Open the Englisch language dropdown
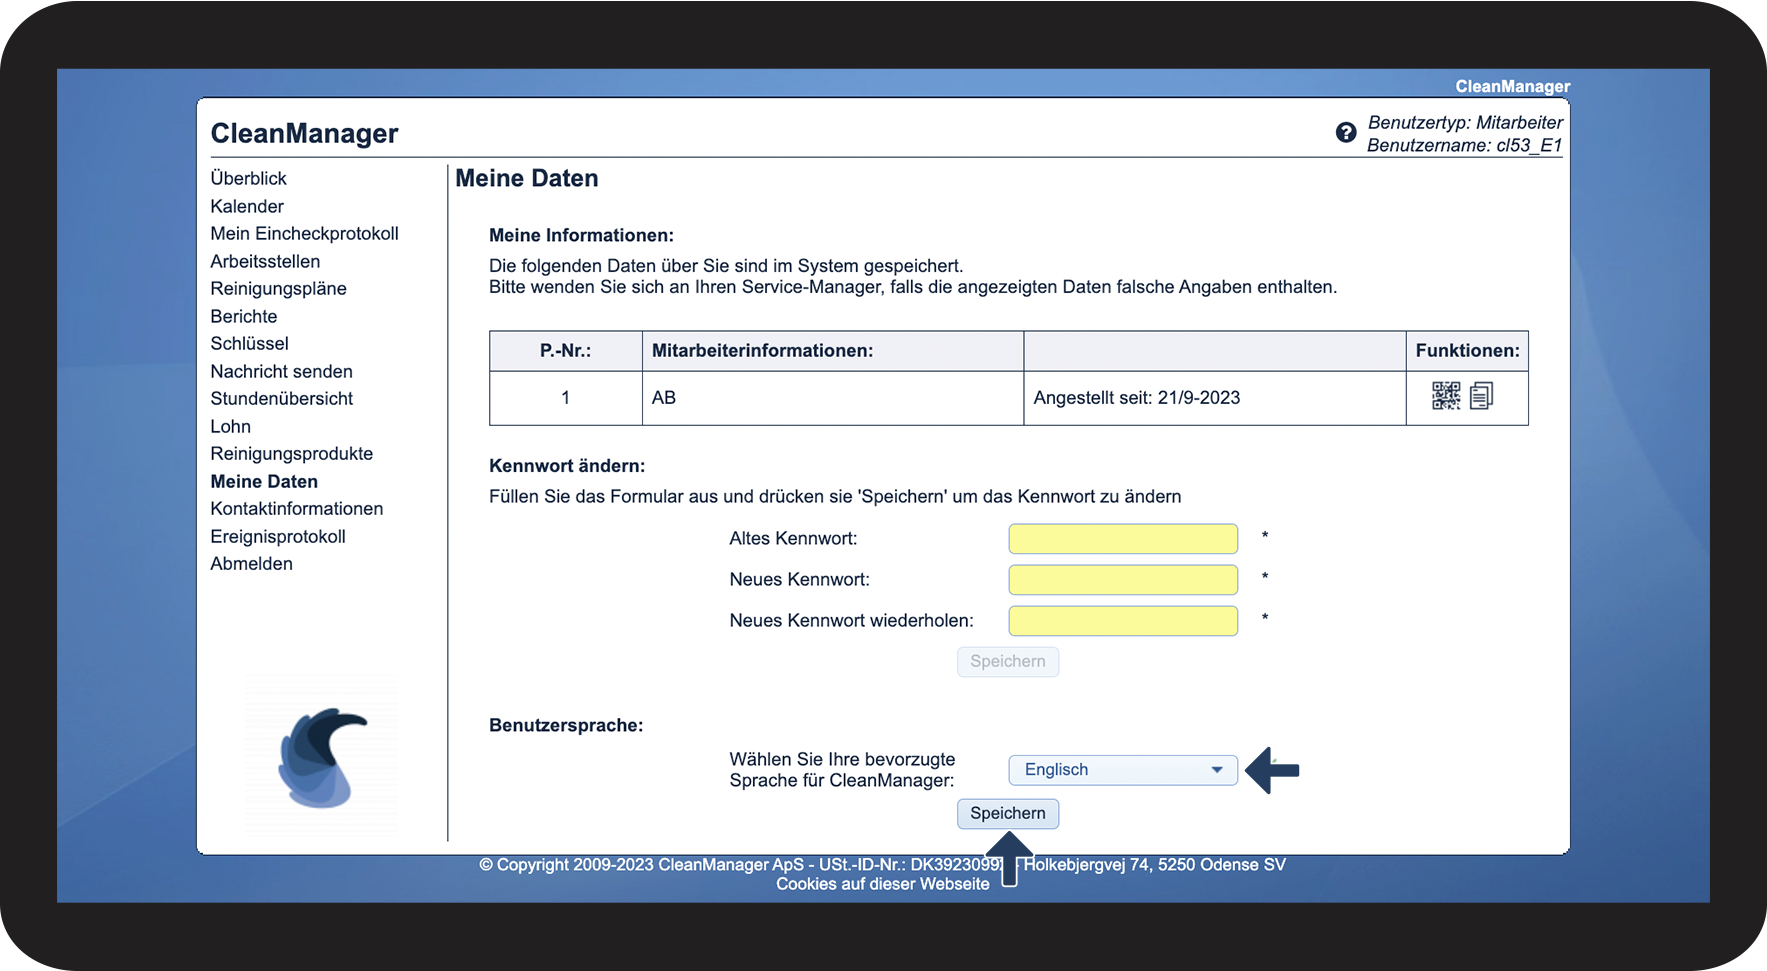The height and width of the screenshot is (971, 1767). click(x=1122, y=770)
